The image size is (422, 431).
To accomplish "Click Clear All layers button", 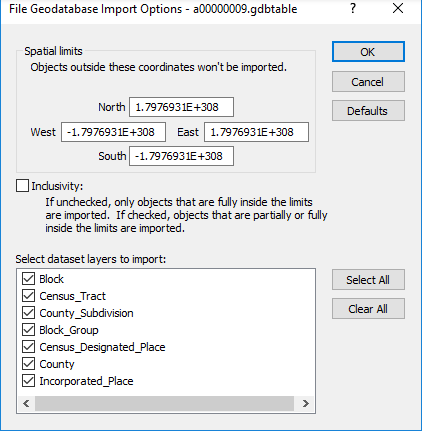I will tap(368, 309).
